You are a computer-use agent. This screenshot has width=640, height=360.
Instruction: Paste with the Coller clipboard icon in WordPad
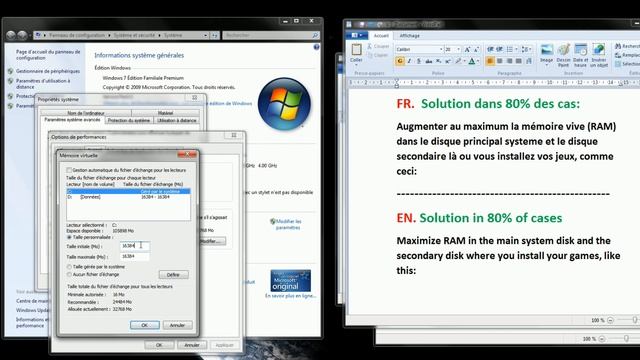click(356, 50)
